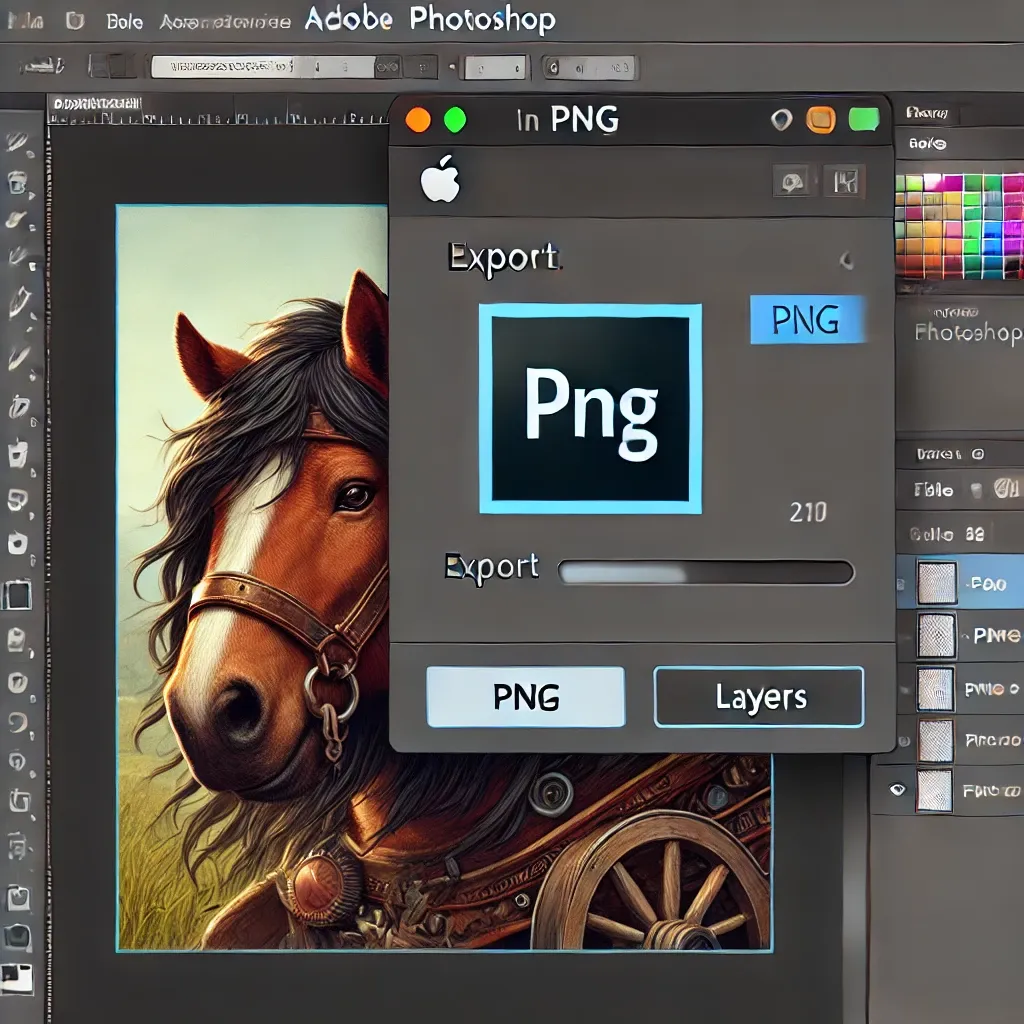Click the small bucket icon in the Fblo row

976,489
